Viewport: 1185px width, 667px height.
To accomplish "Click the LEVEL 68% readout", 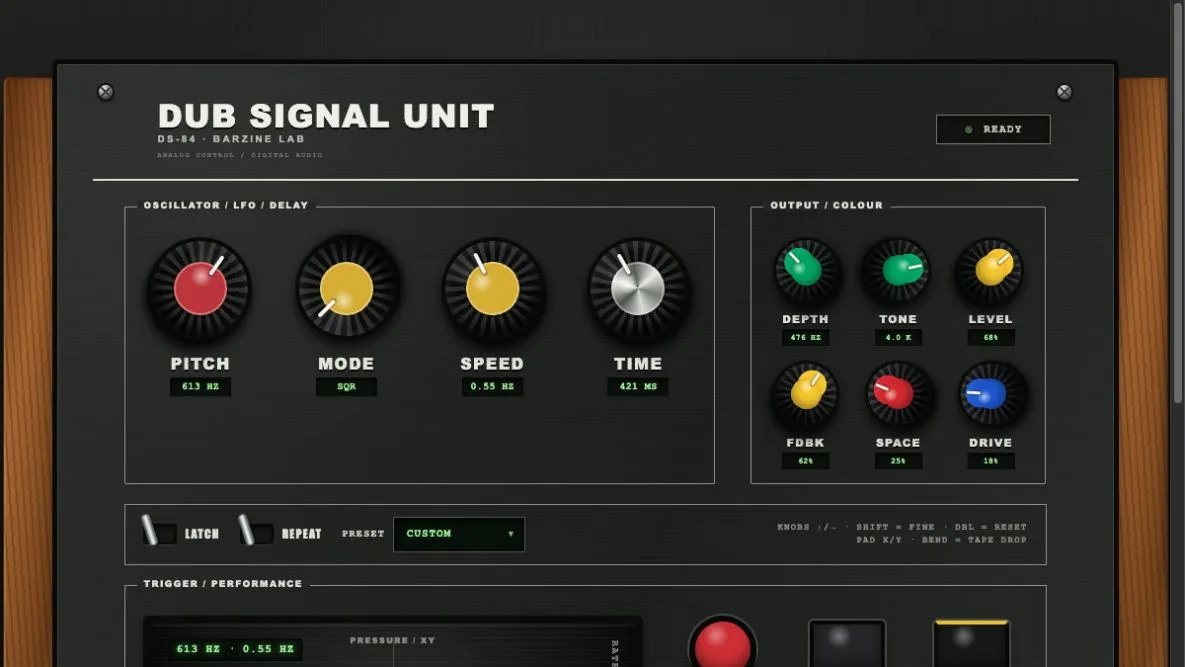I will [x=991, y=338].
